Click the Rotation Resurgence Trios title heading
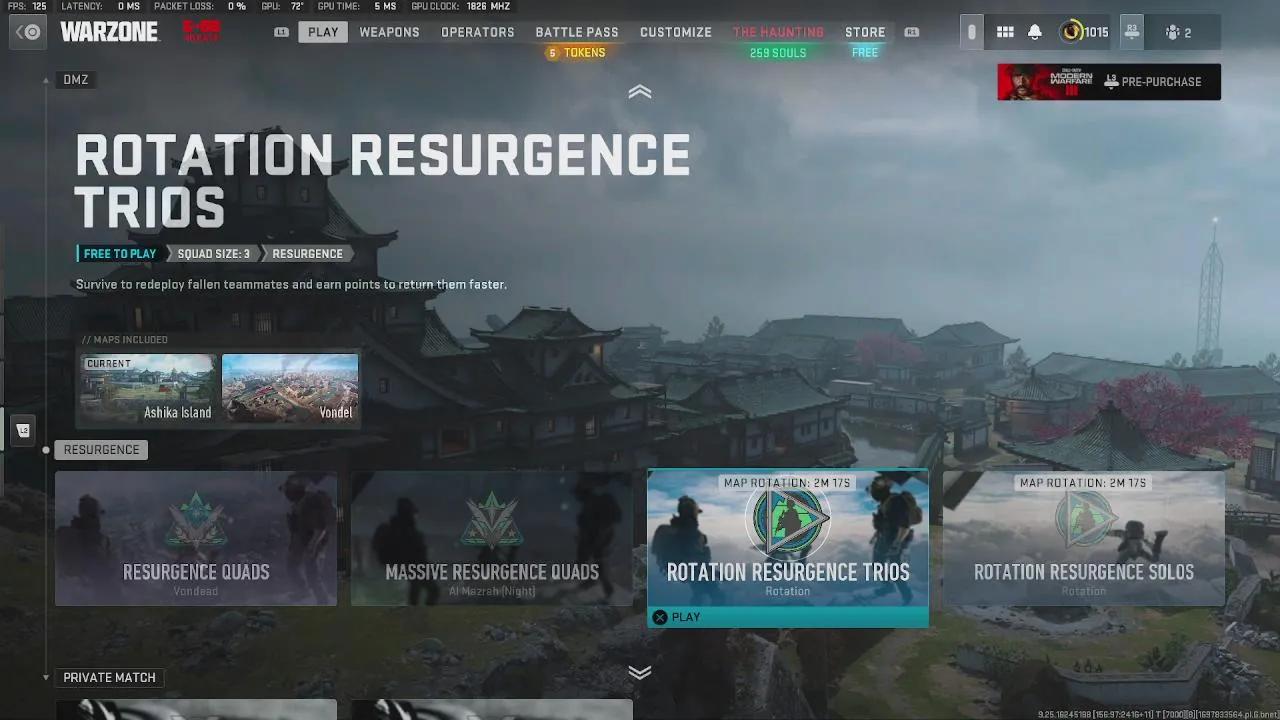The image size is (1280, 720). (x=383, y=181)
